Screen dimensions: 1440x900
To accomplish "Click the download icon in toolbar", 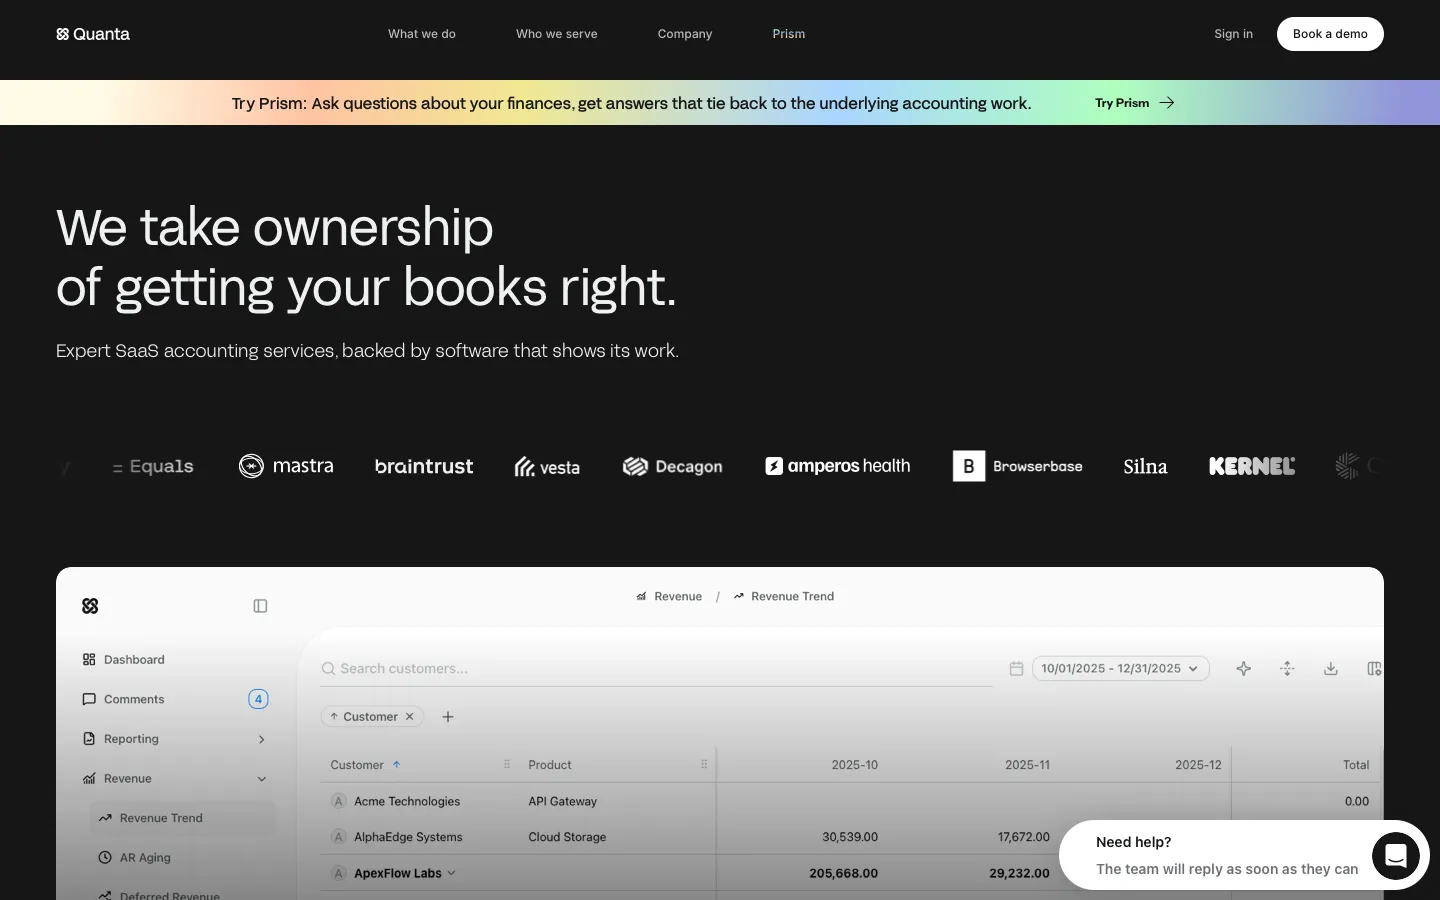I will (1331, 668).
